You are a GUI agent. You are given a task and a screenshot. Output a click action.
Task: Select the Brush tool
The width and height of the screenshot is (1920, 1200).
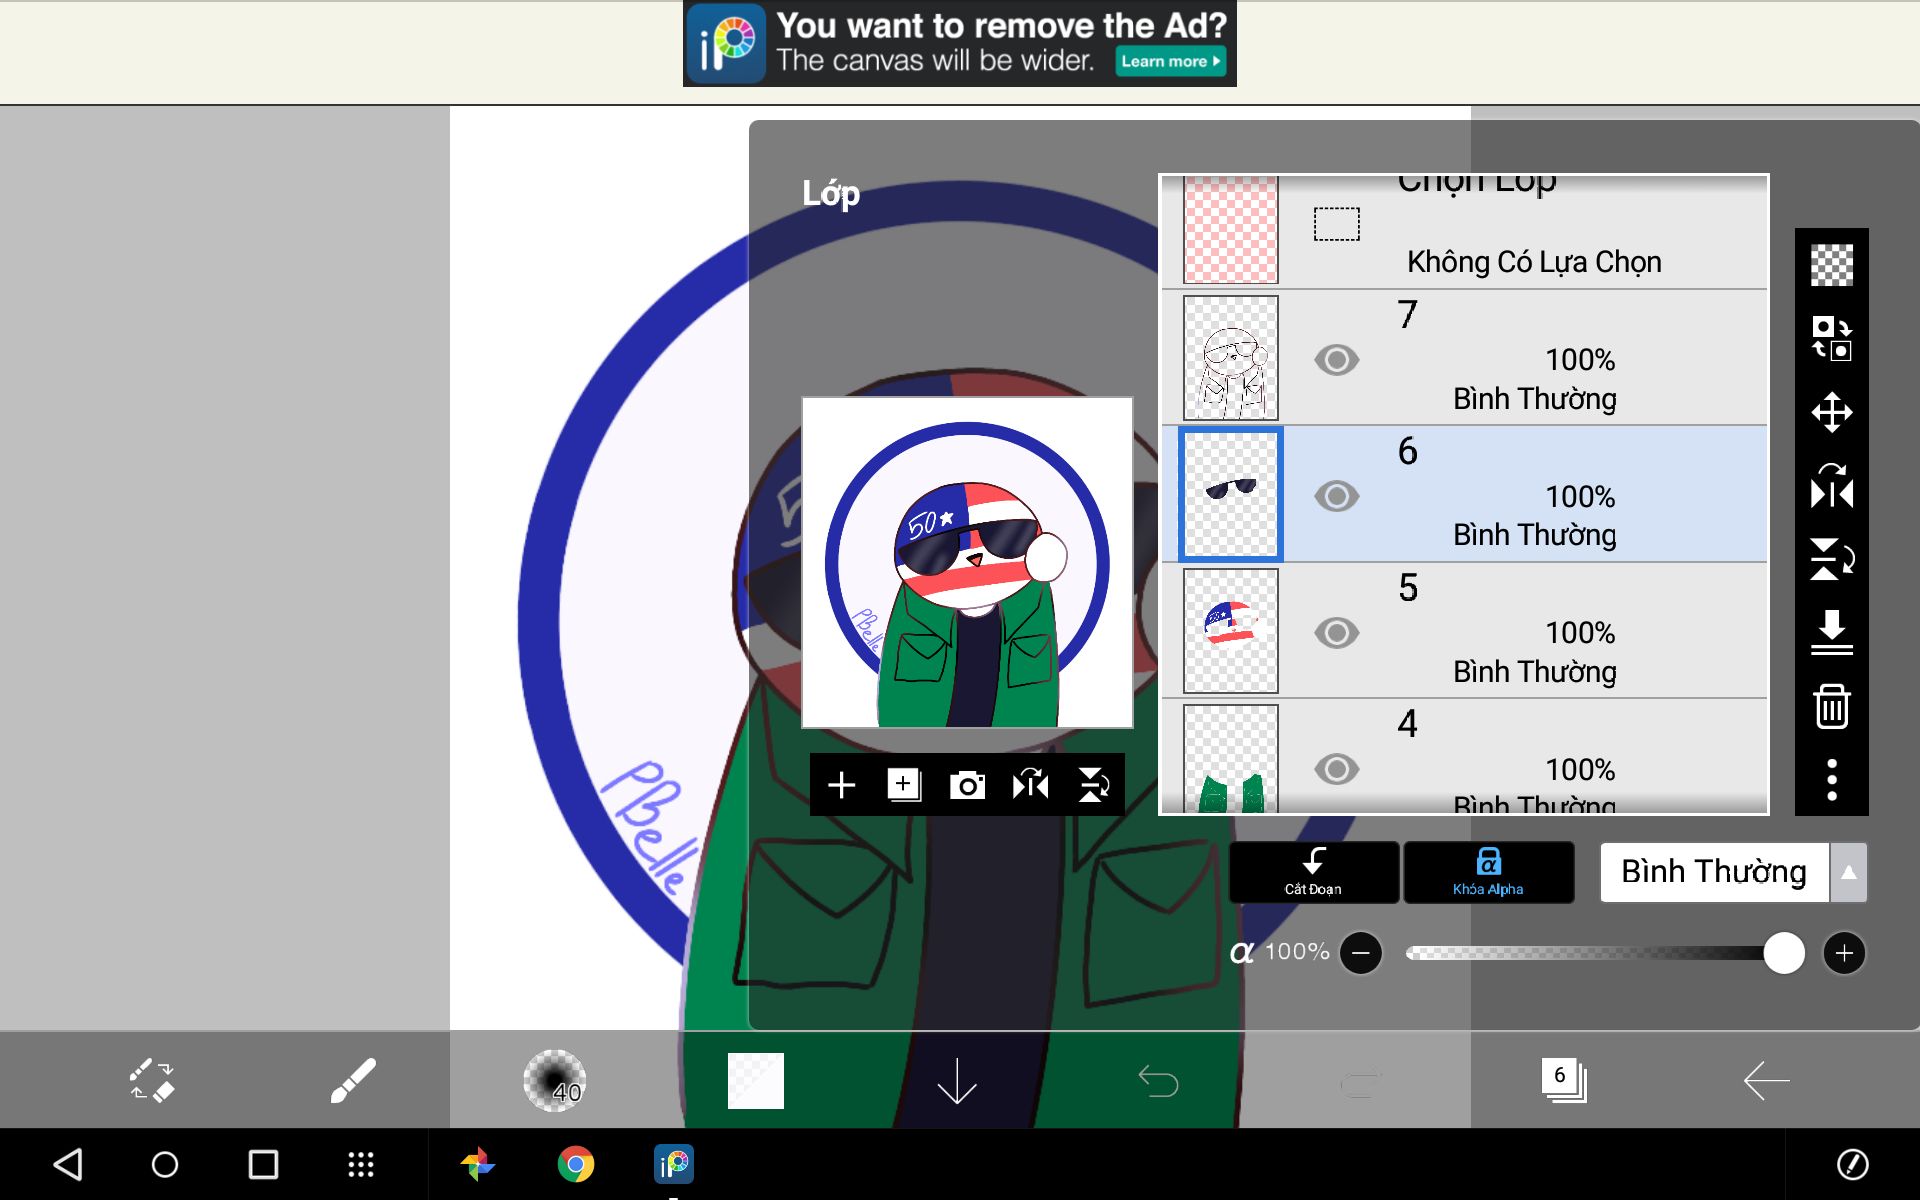352,1081
